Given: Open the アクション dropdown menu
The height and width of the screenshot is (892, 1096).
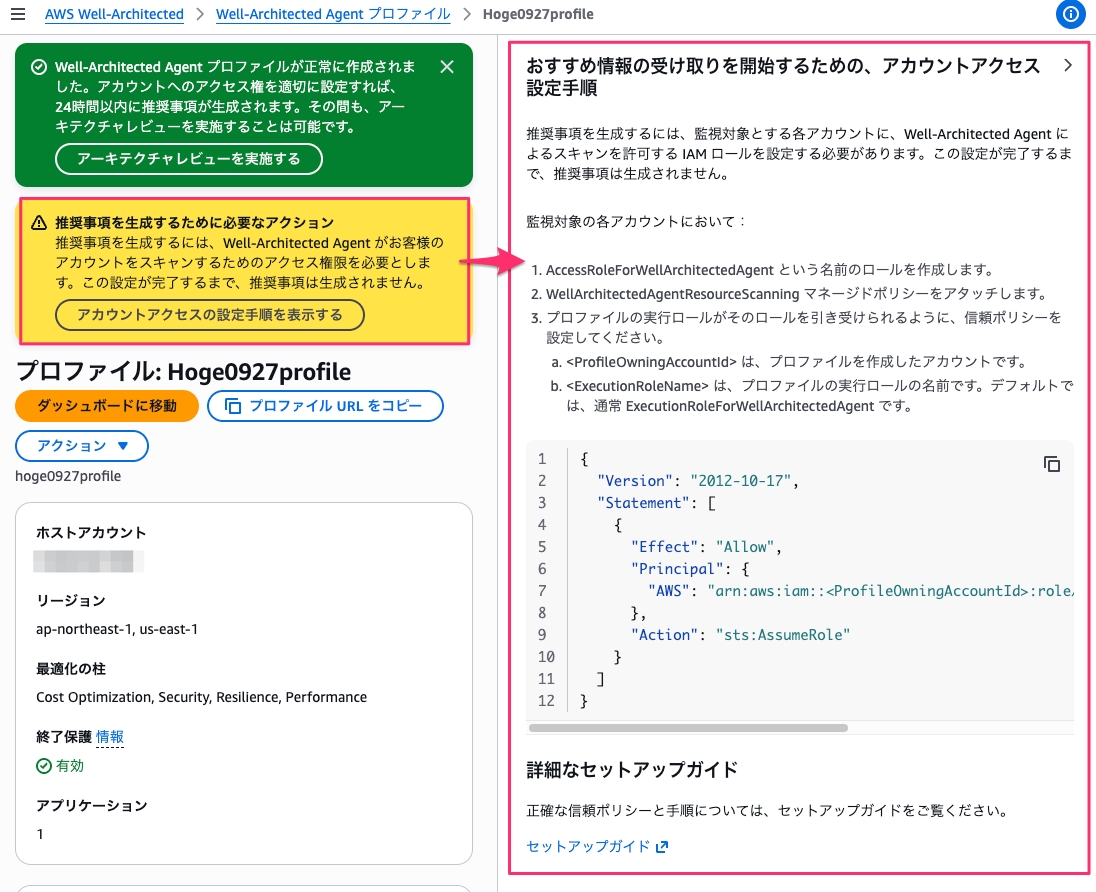Looking at the screenshot, I should coord(82,446).
